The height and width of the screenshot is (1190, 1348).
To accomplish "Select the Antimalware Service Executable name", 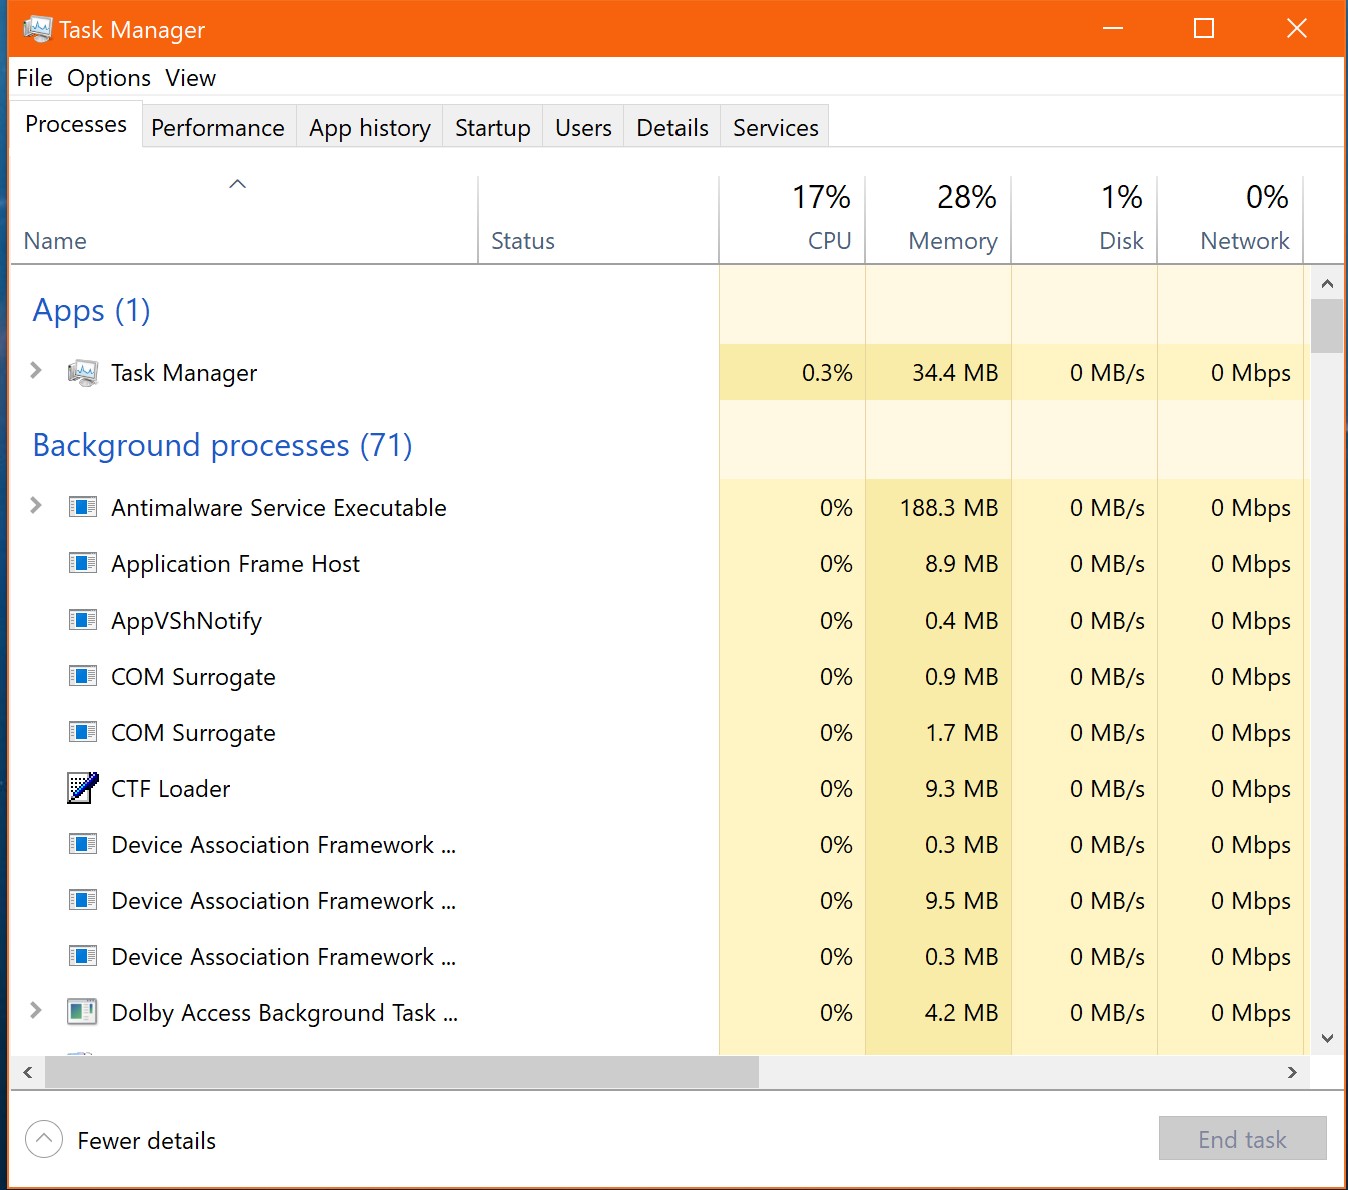I will (278, 508).
